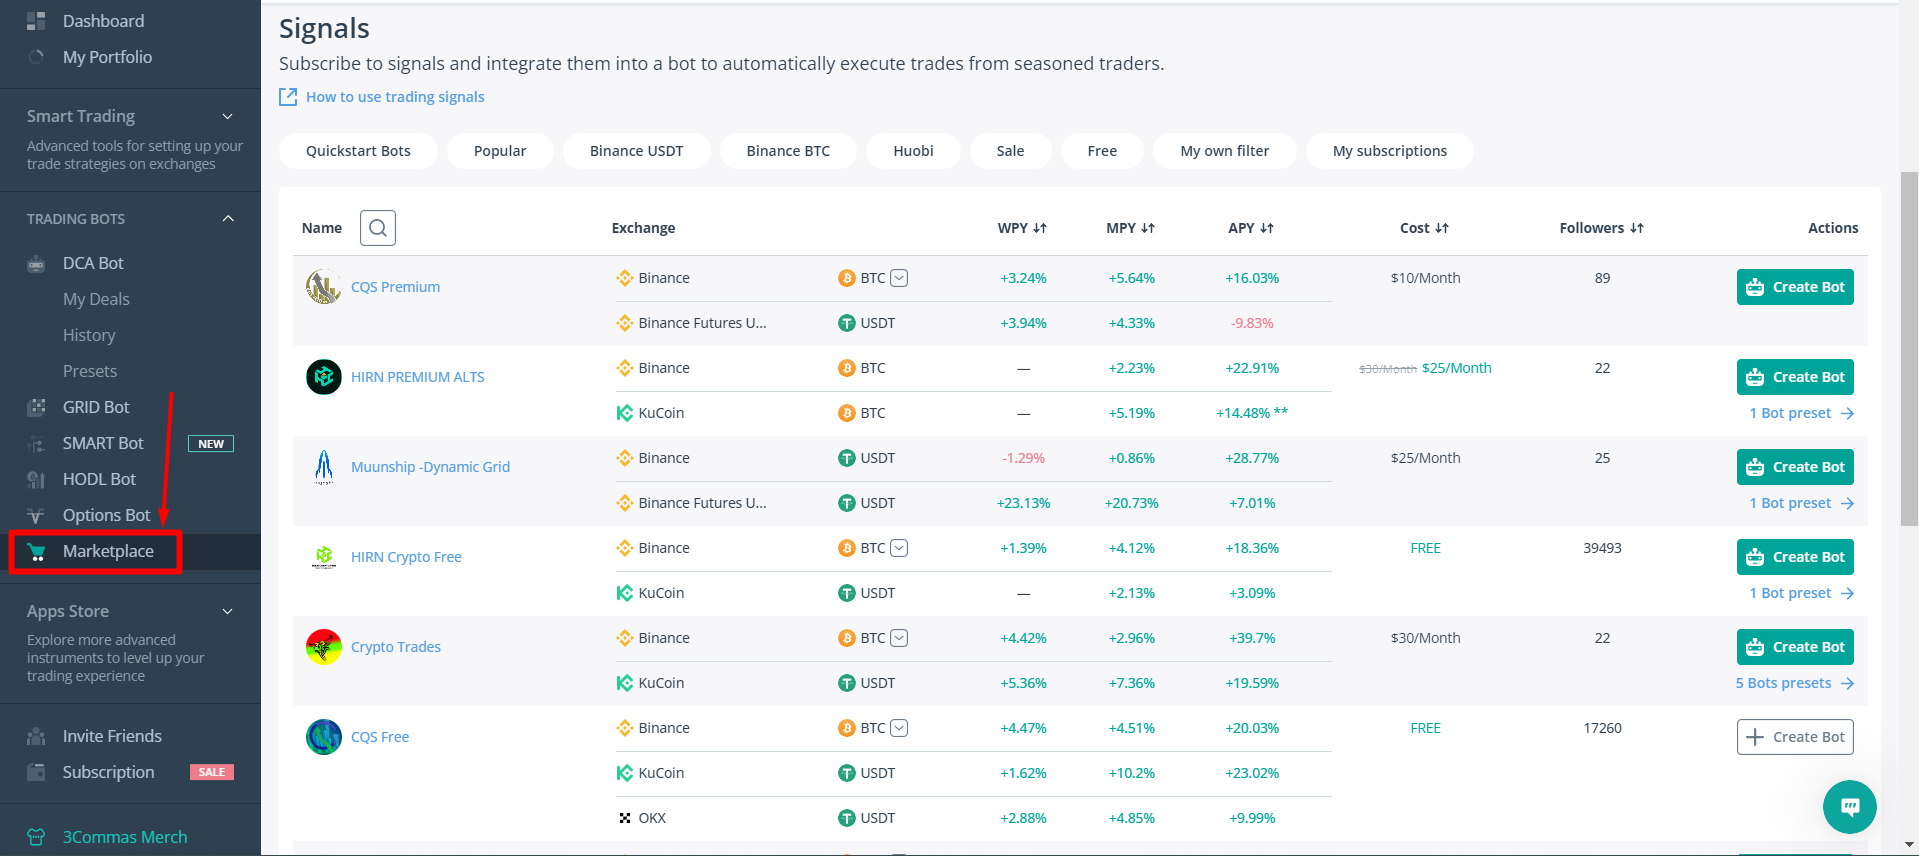
Task: Create Bot for Muunship -Dynamic Grid
Action: 1795,467
